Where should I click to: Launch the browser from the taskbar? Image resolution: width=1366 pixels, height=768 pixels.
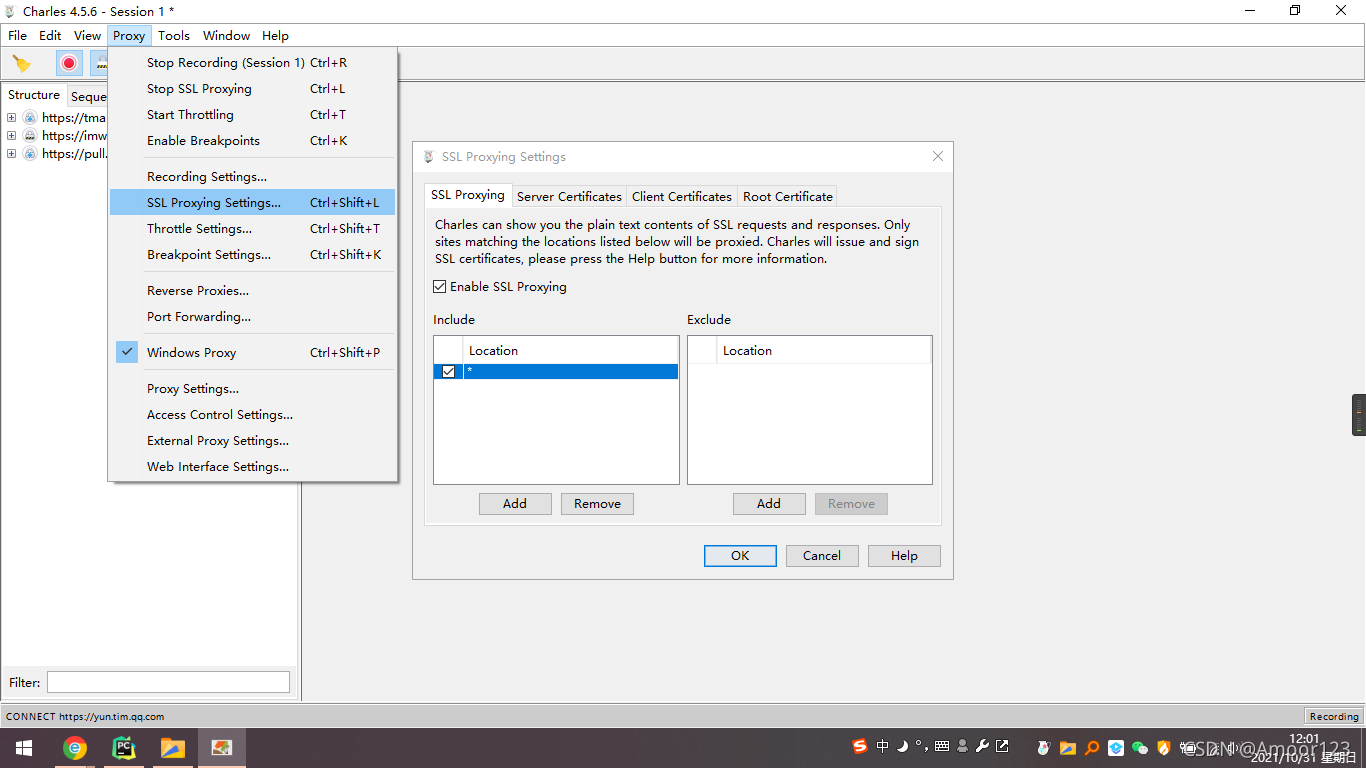click(75, 748)
